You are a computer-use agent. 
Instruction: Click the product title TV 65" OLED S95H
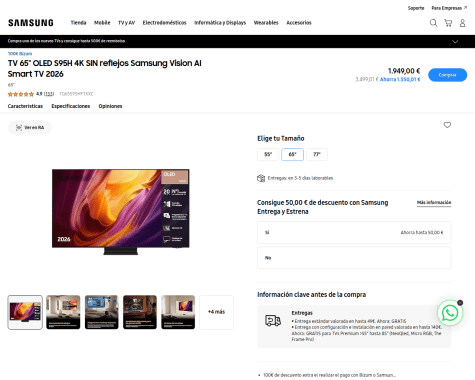[x=105, y=68]
